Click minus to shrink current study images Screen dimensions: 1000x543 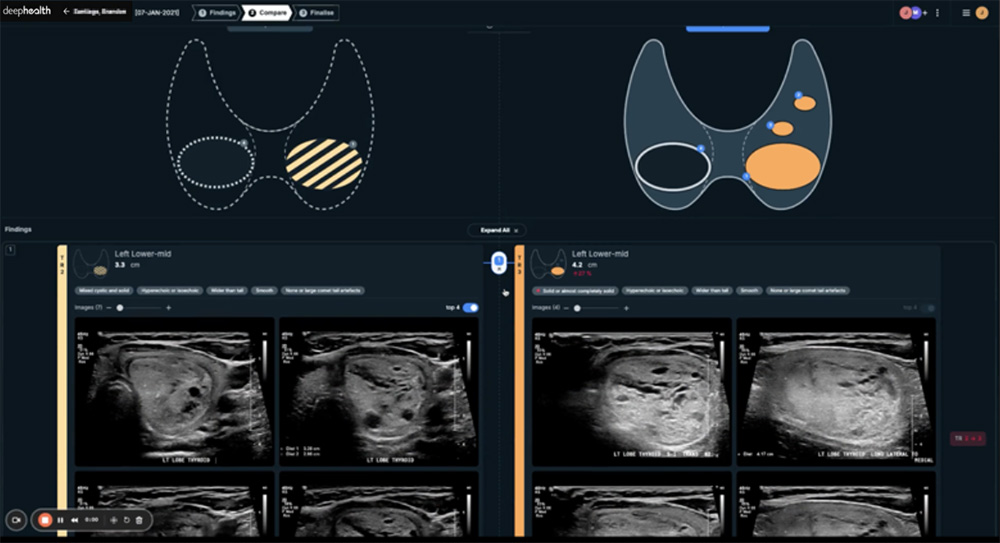[566, 308]
